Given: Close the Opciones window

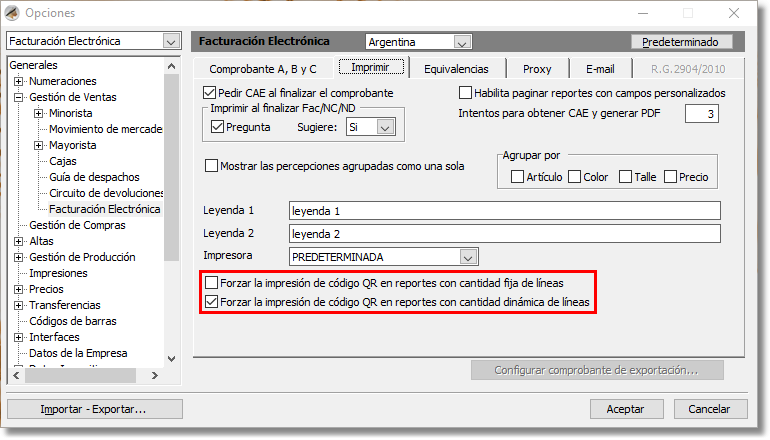Looking at the screenshot, I should coord(734,13).
